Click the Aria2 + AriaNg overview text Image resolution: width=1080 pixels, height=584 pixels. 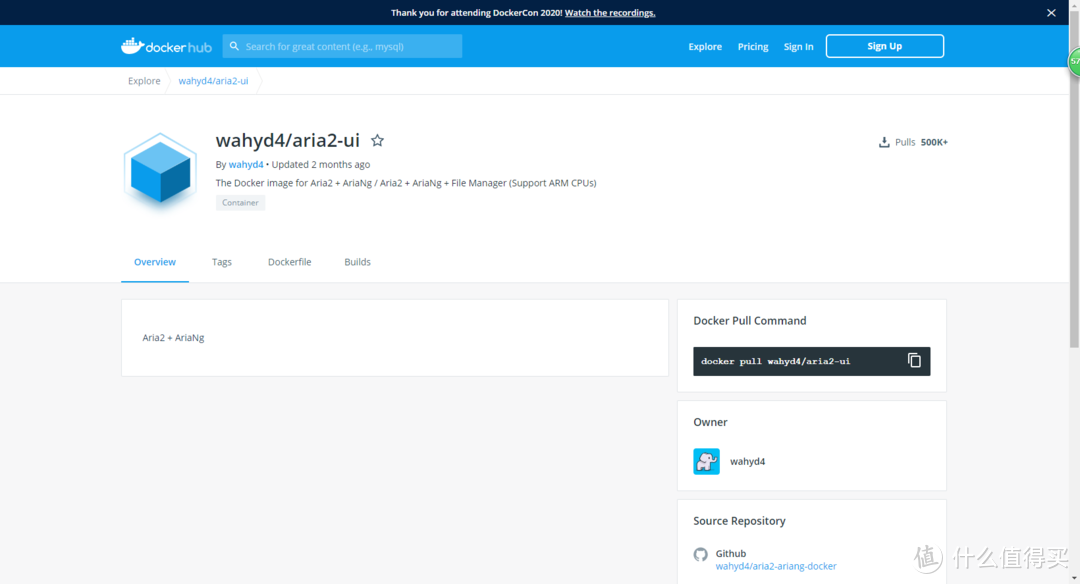click(x=174, y=337)
